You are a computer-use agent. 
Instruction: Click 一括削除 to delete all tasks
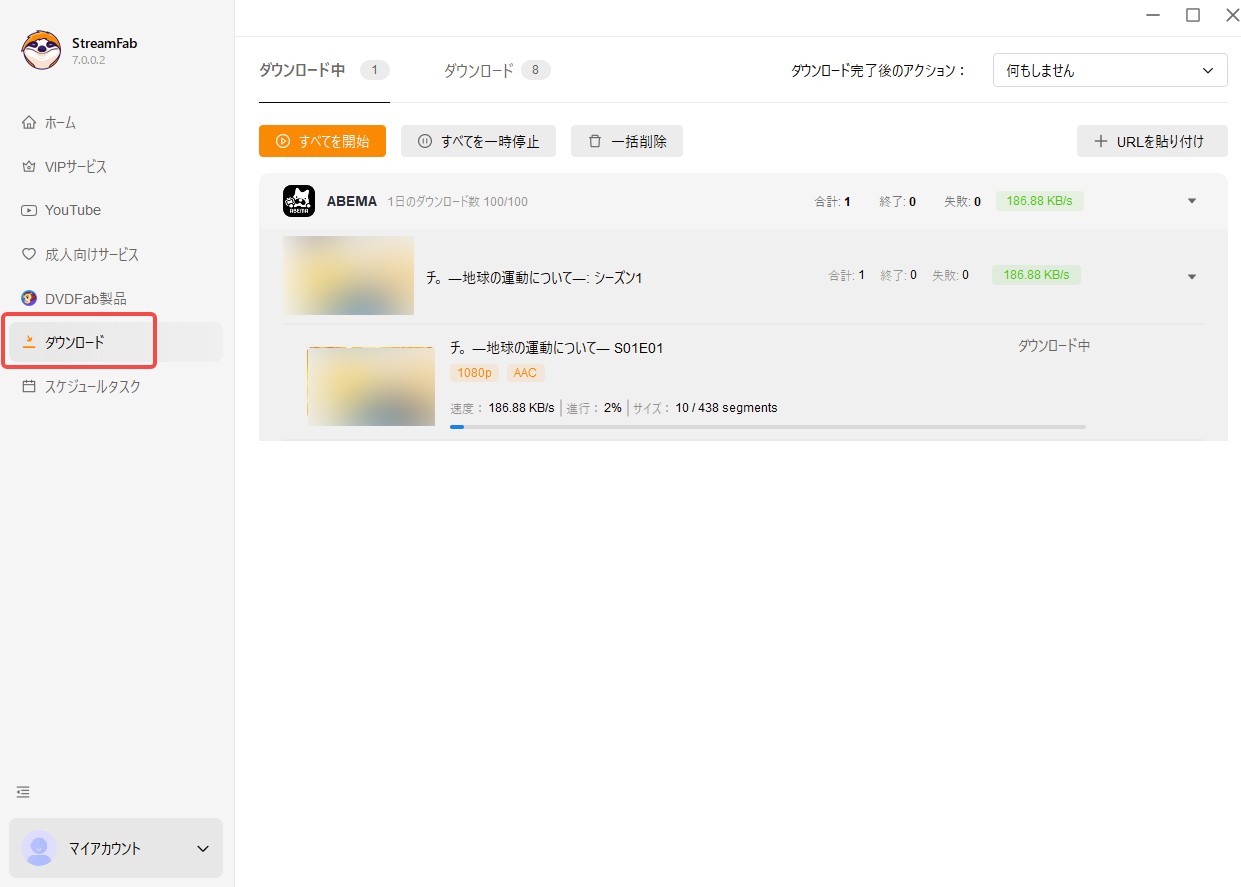[626, 141]
